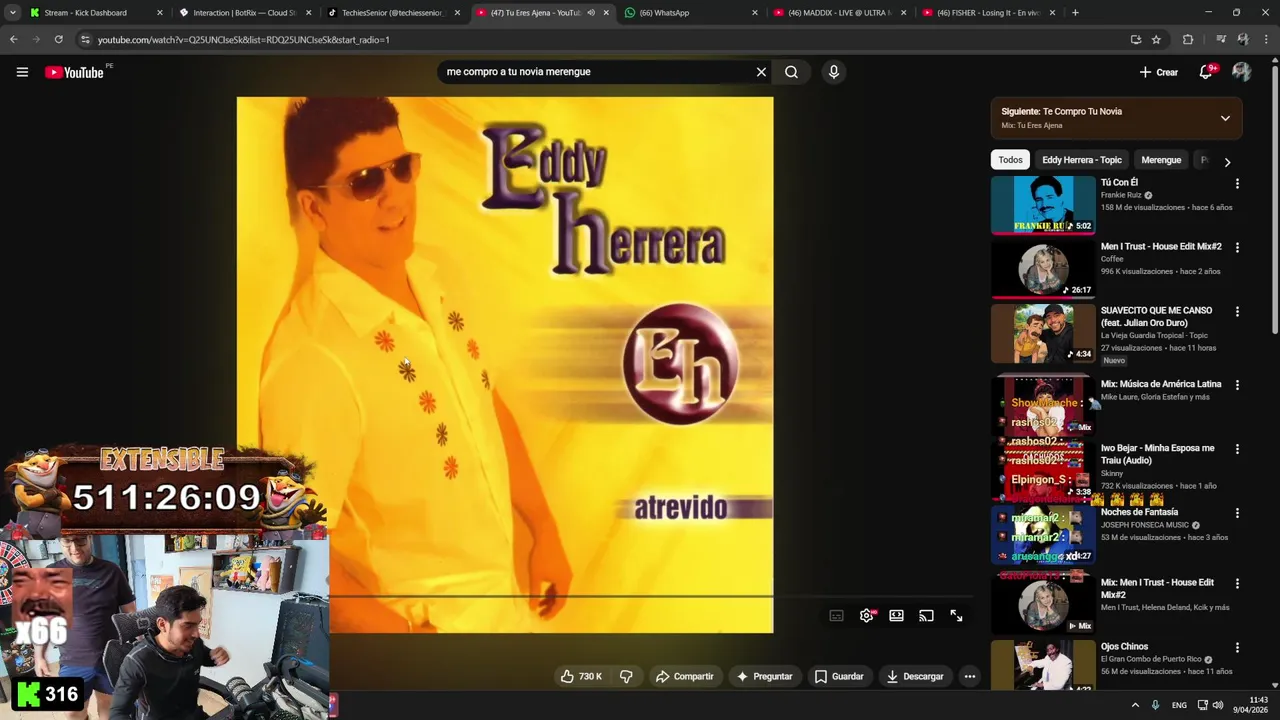Show hidden system tray icons chevron

[x=1135, y=705]
